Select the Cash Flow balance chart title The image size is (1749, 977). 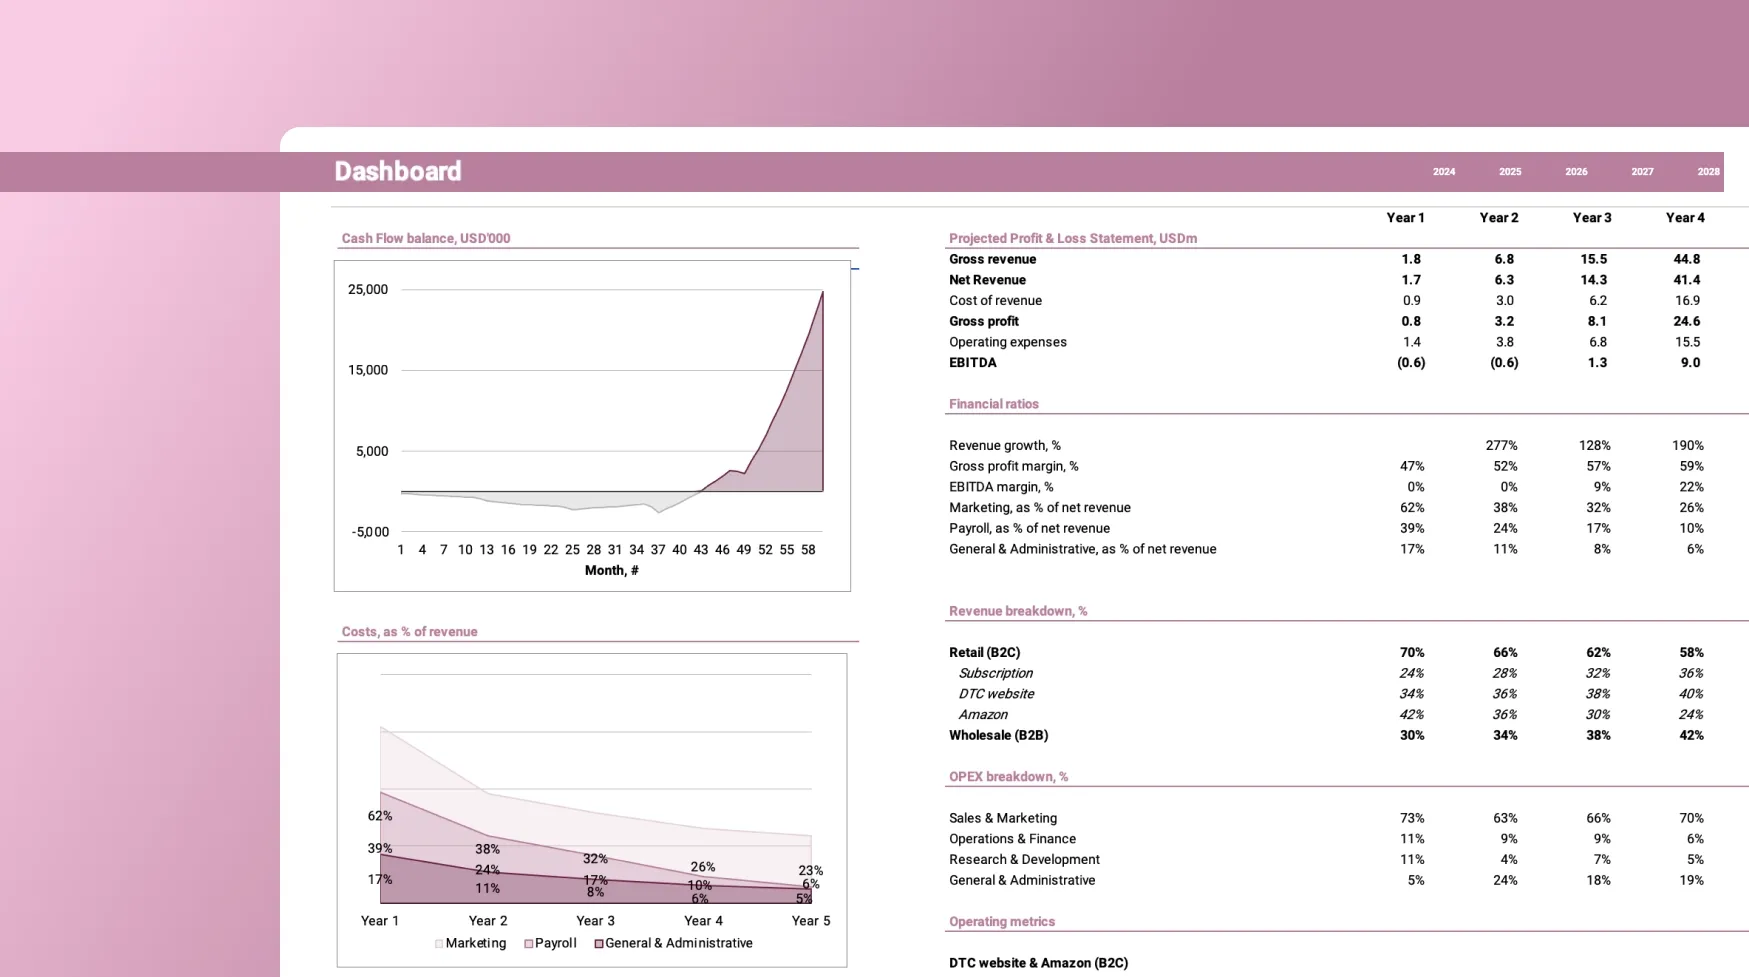coord(425,239)
